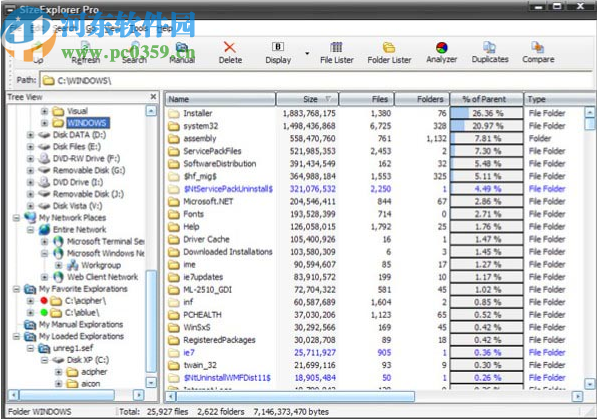Select Disk XP (C:) in tree
The image size is (597, 419).
tap(88, 360)
